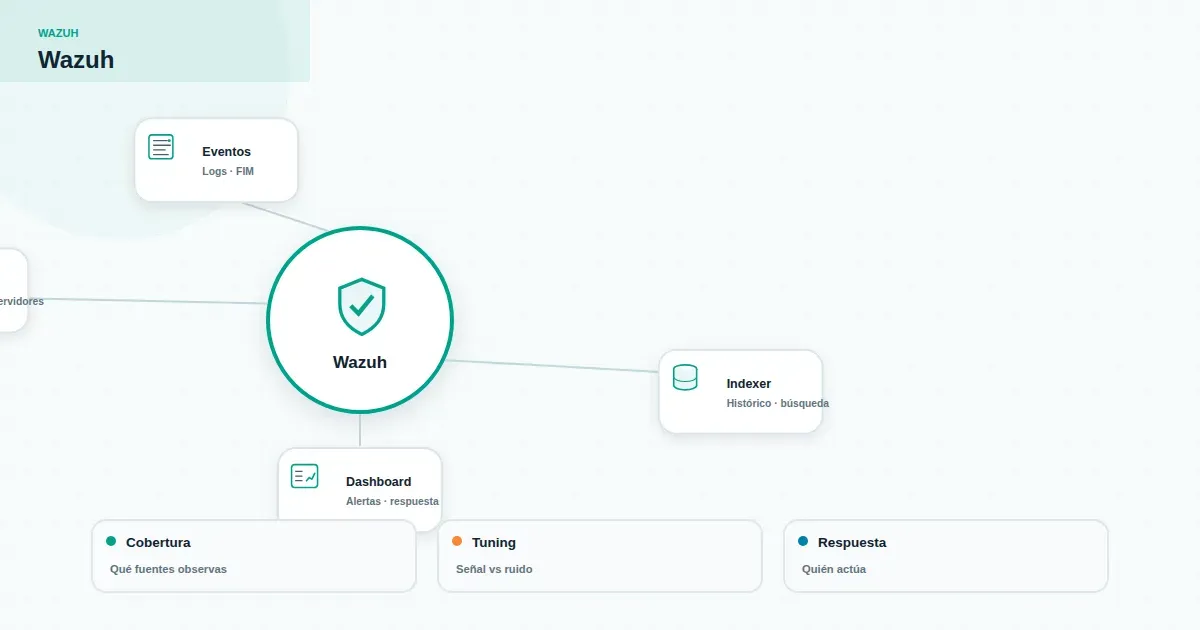Click the 'Logs · FIM' subtitle

point(228,171)
